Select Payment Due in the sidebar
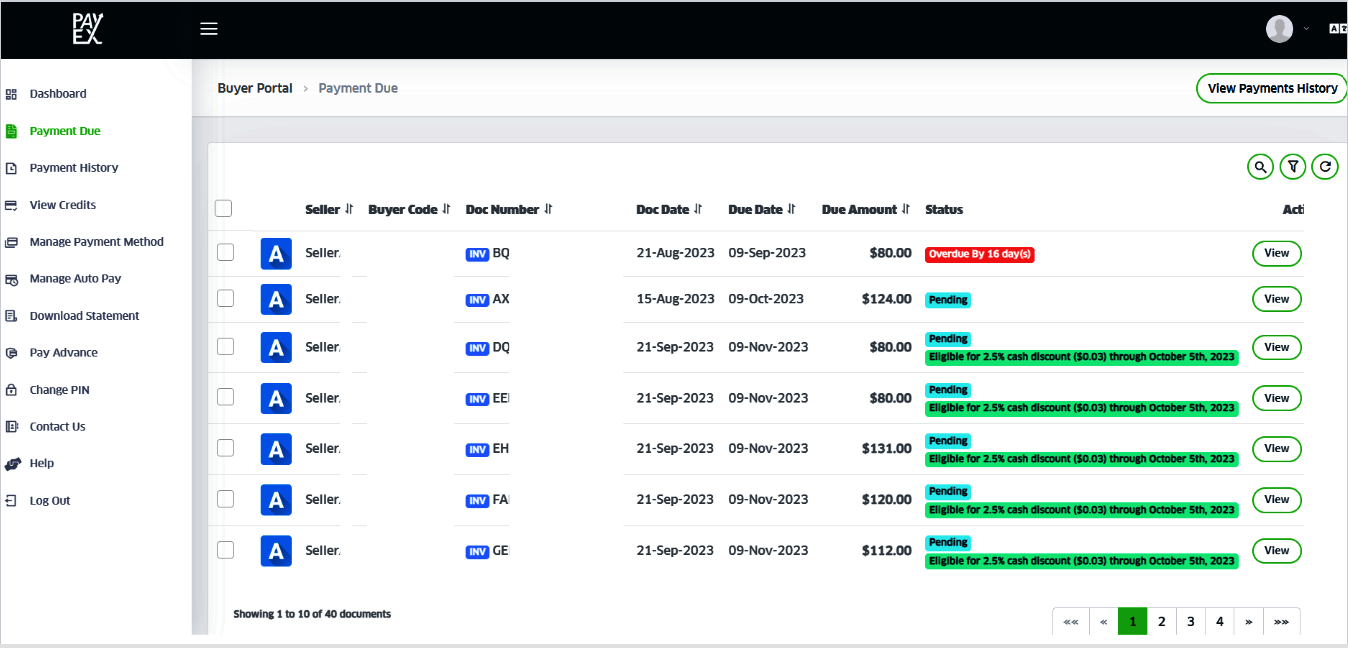 [x=65, y=130]
